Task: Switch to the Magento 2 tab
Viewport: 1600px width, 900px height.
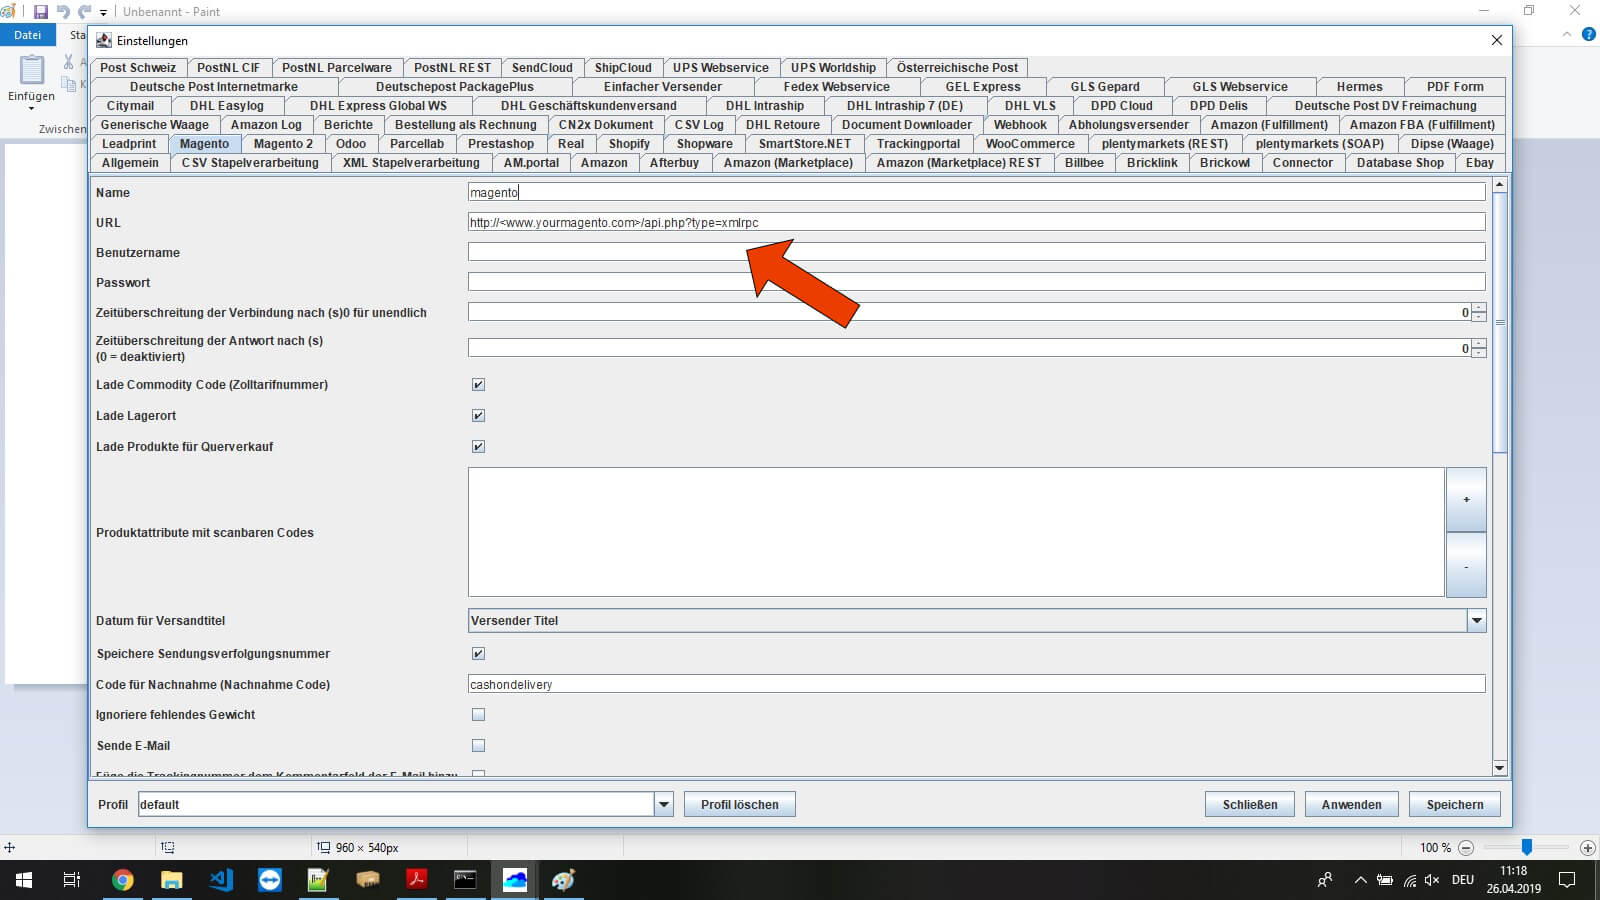Action: pos(283,144)
